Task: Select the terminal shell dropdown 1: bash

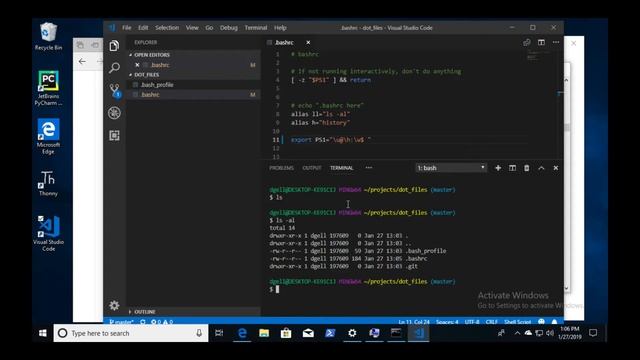Action: click(451, 168)
